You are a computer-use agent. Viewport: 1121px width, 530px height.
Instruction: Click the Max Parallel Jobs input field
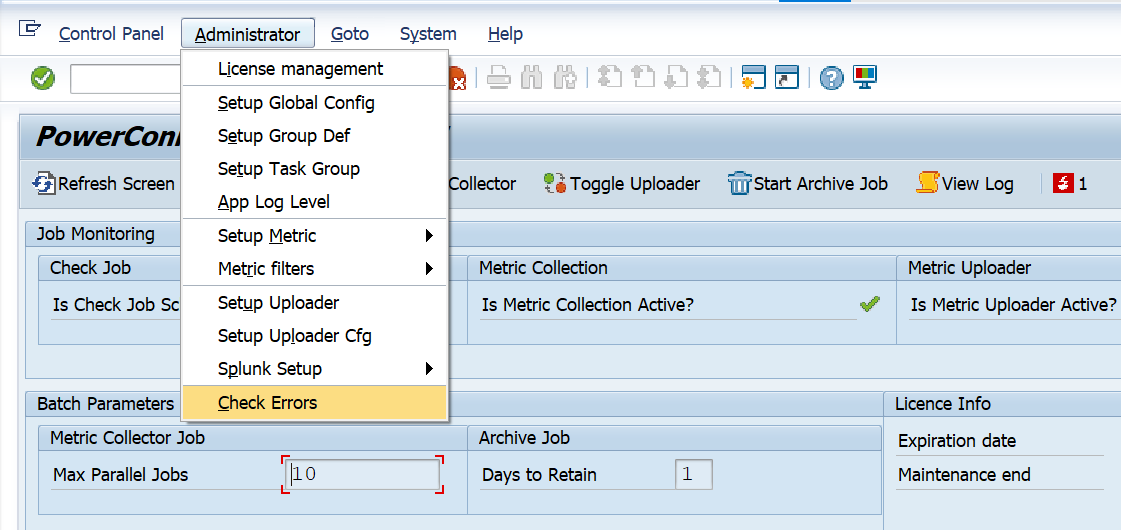point(362,474)
